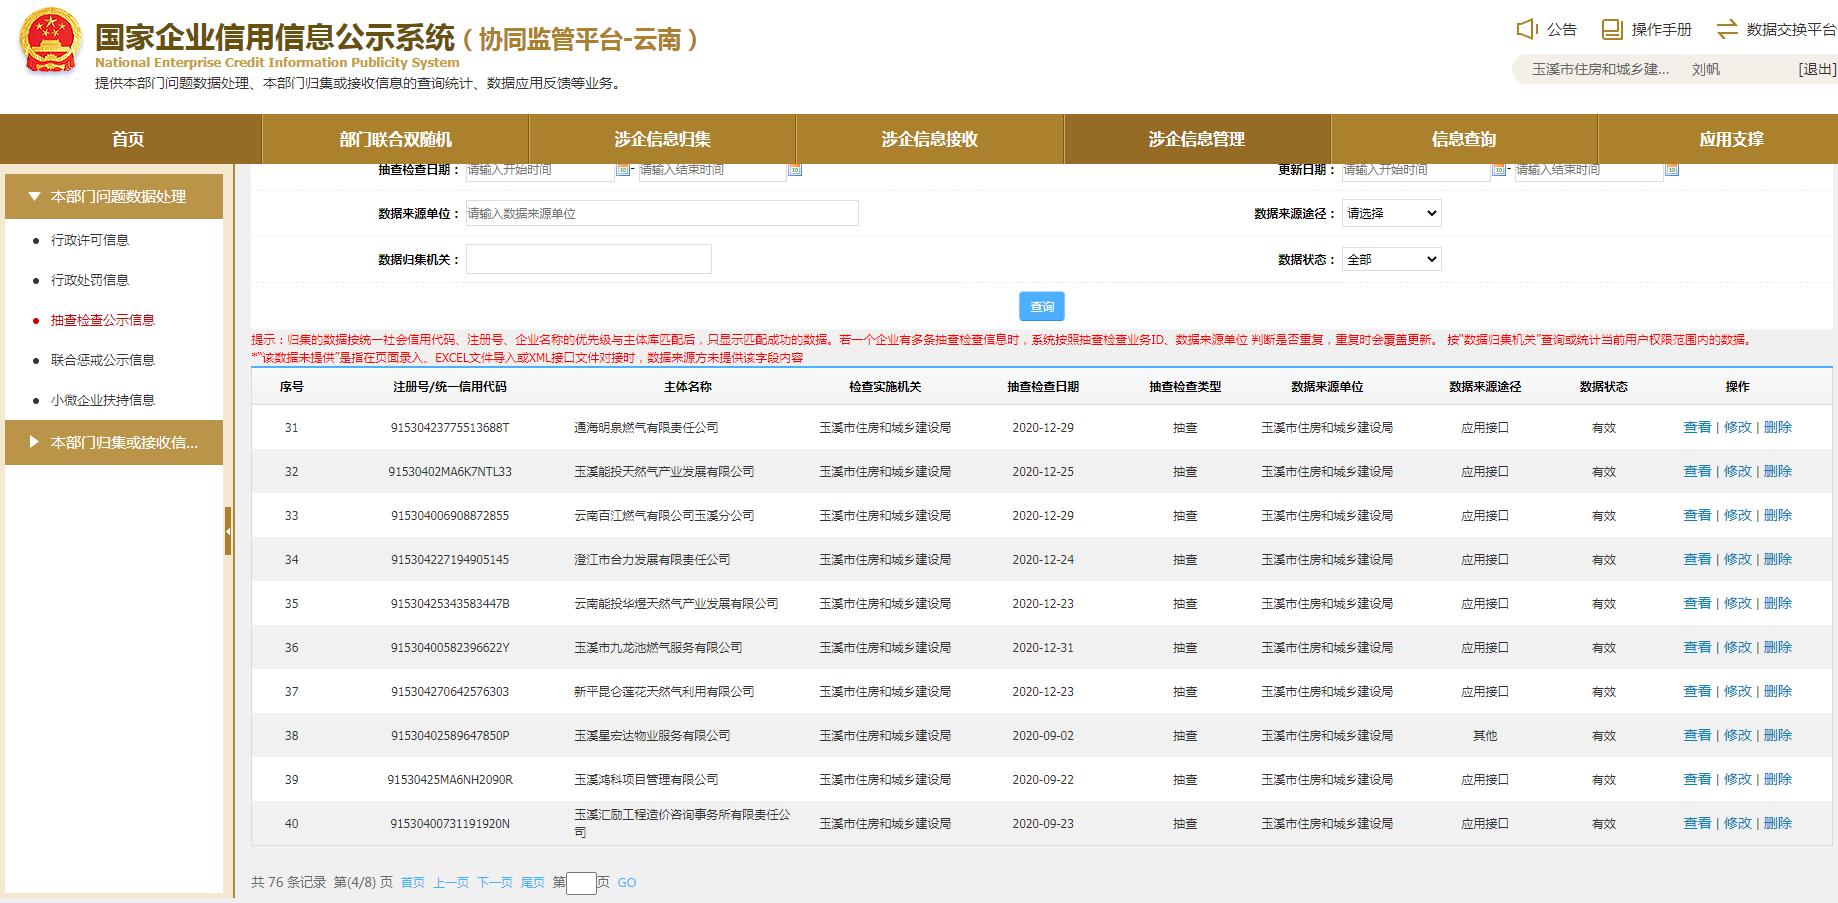Image resolution: width=1838 pixels, height=903 pixels.
Task: Click 查看 for row 36
Action: click(x=1697, y=647)
